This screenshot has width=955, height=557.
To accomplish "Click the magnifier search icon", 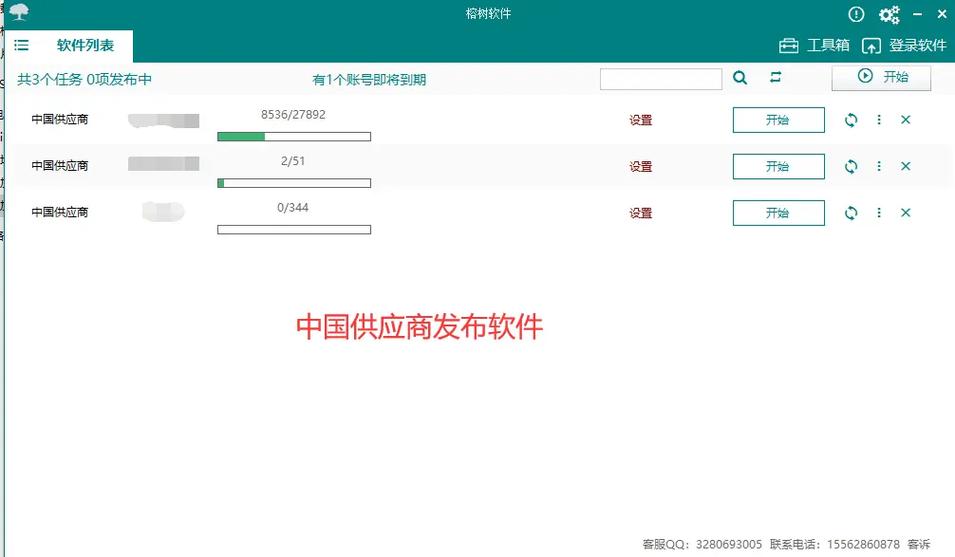I will tap(740, 77).
